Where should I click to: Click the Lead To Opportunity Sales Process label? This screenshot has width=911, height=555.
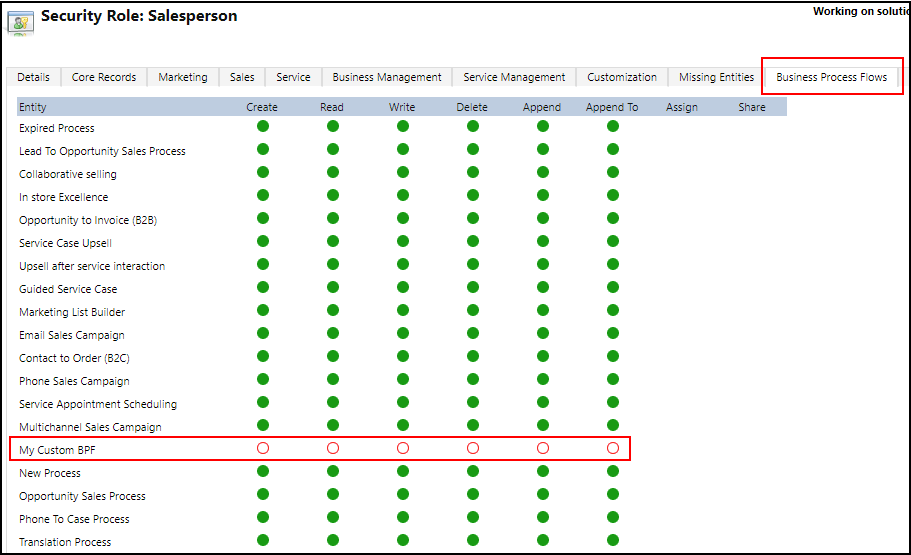tap(102, 151)
